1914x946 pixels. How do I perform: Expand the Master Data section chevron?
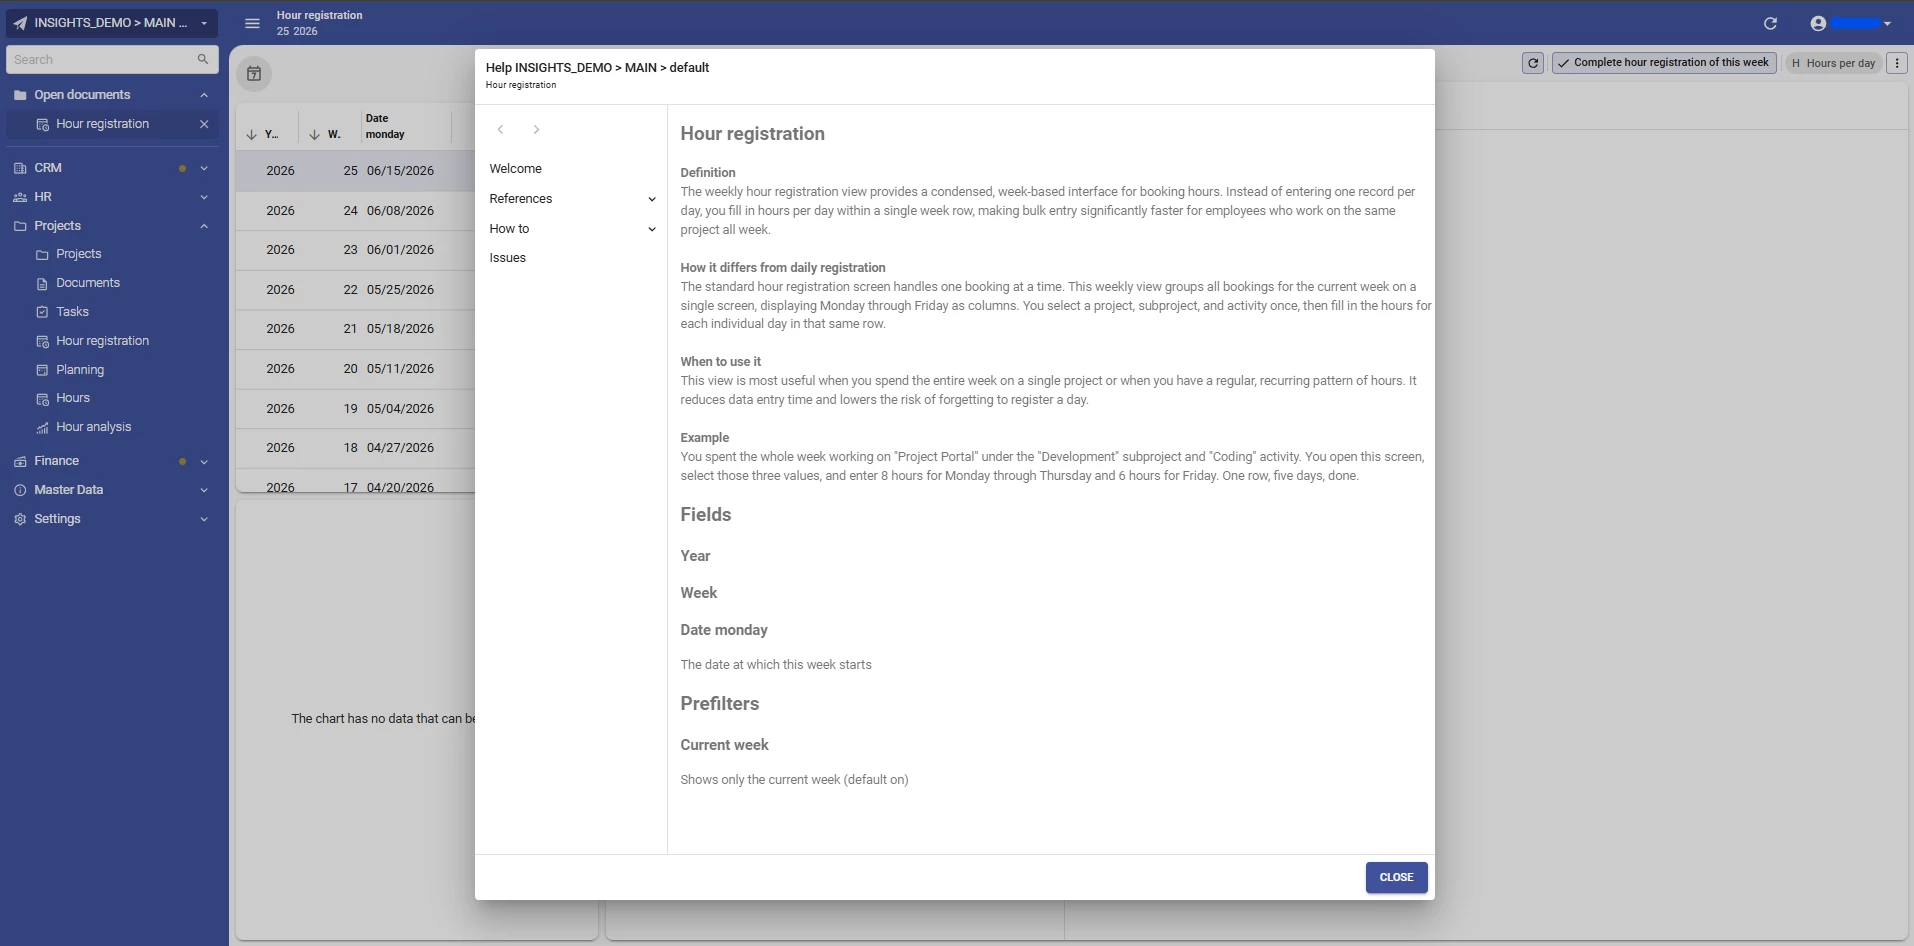(x=204, y=490)
